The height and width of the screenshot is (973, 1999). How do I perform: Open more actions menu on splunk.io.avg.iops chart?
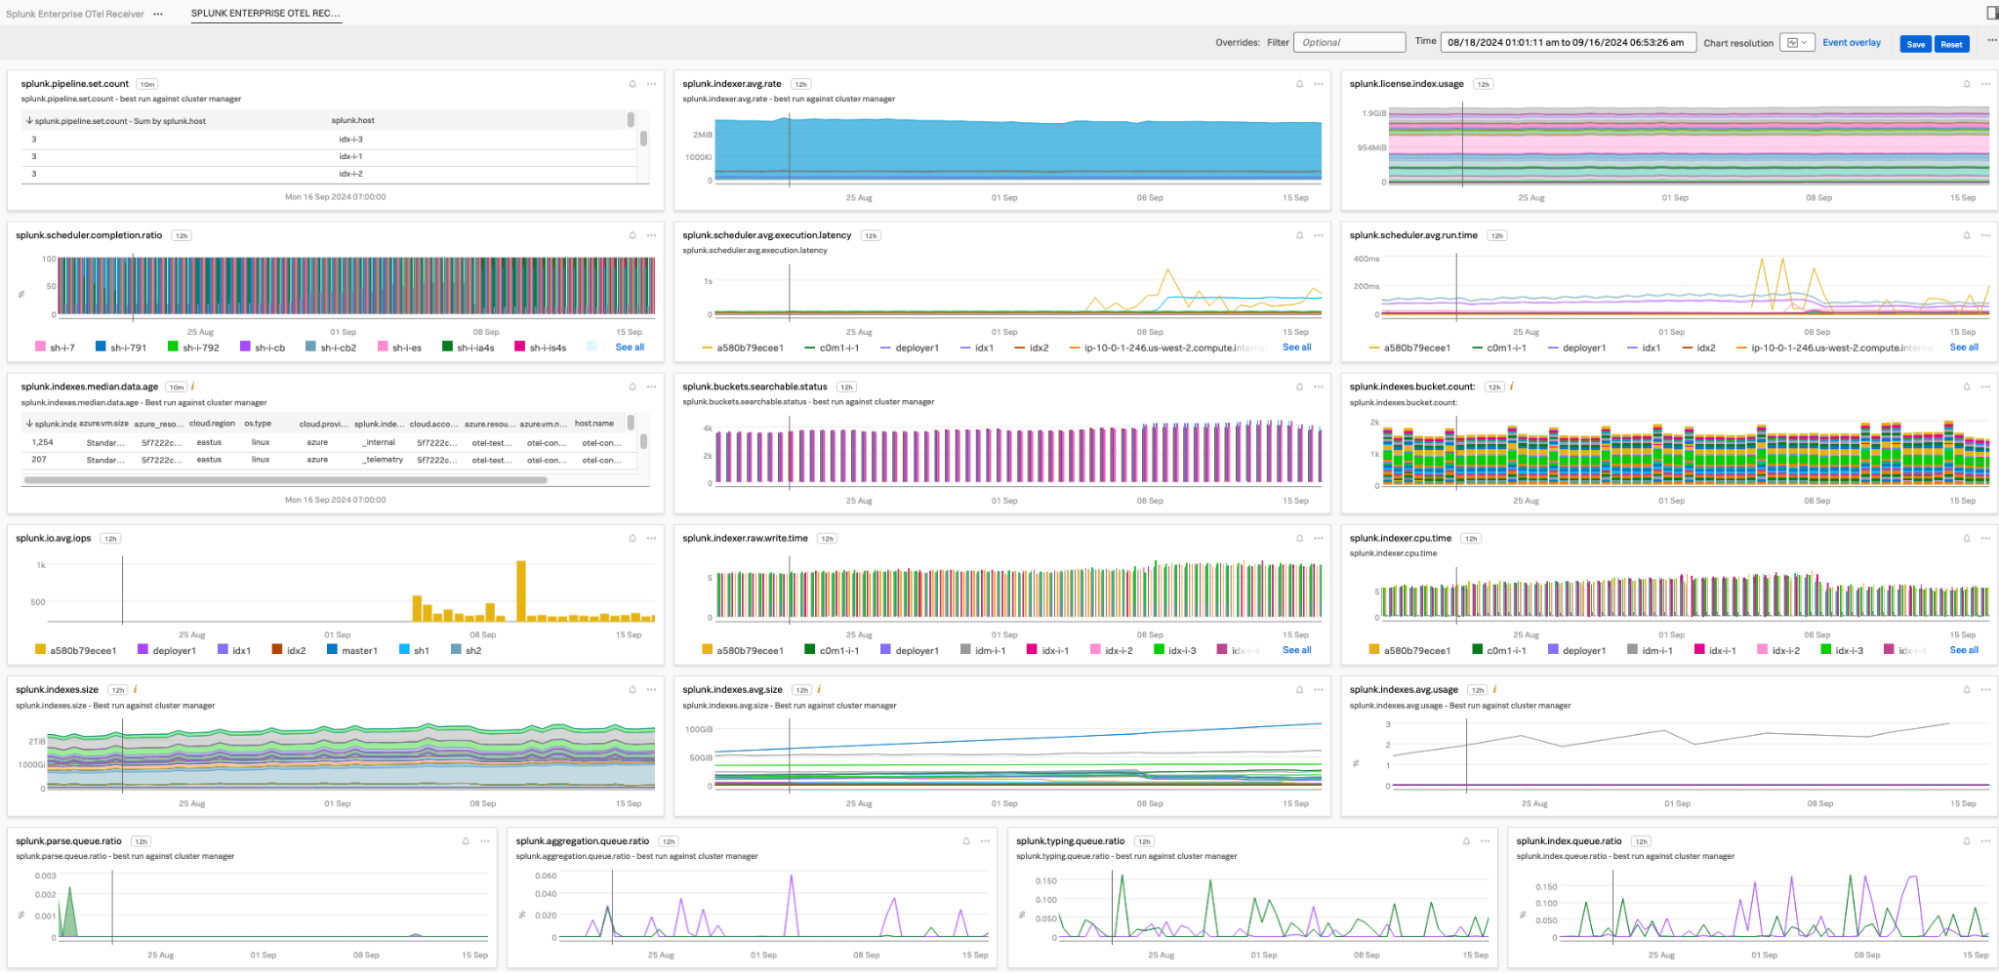[x=651, y=538]
